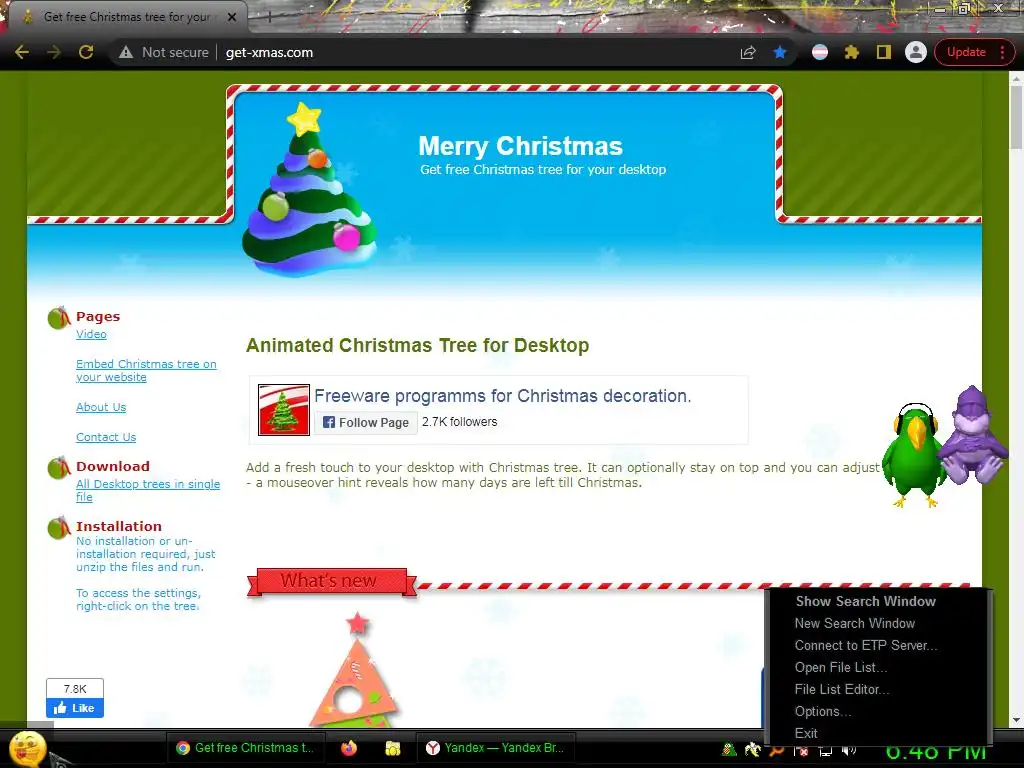Click the volume speaker tray icon
Image resolution: width=1024 pixels, height=768 pixels.
click(x=849, y=751)
